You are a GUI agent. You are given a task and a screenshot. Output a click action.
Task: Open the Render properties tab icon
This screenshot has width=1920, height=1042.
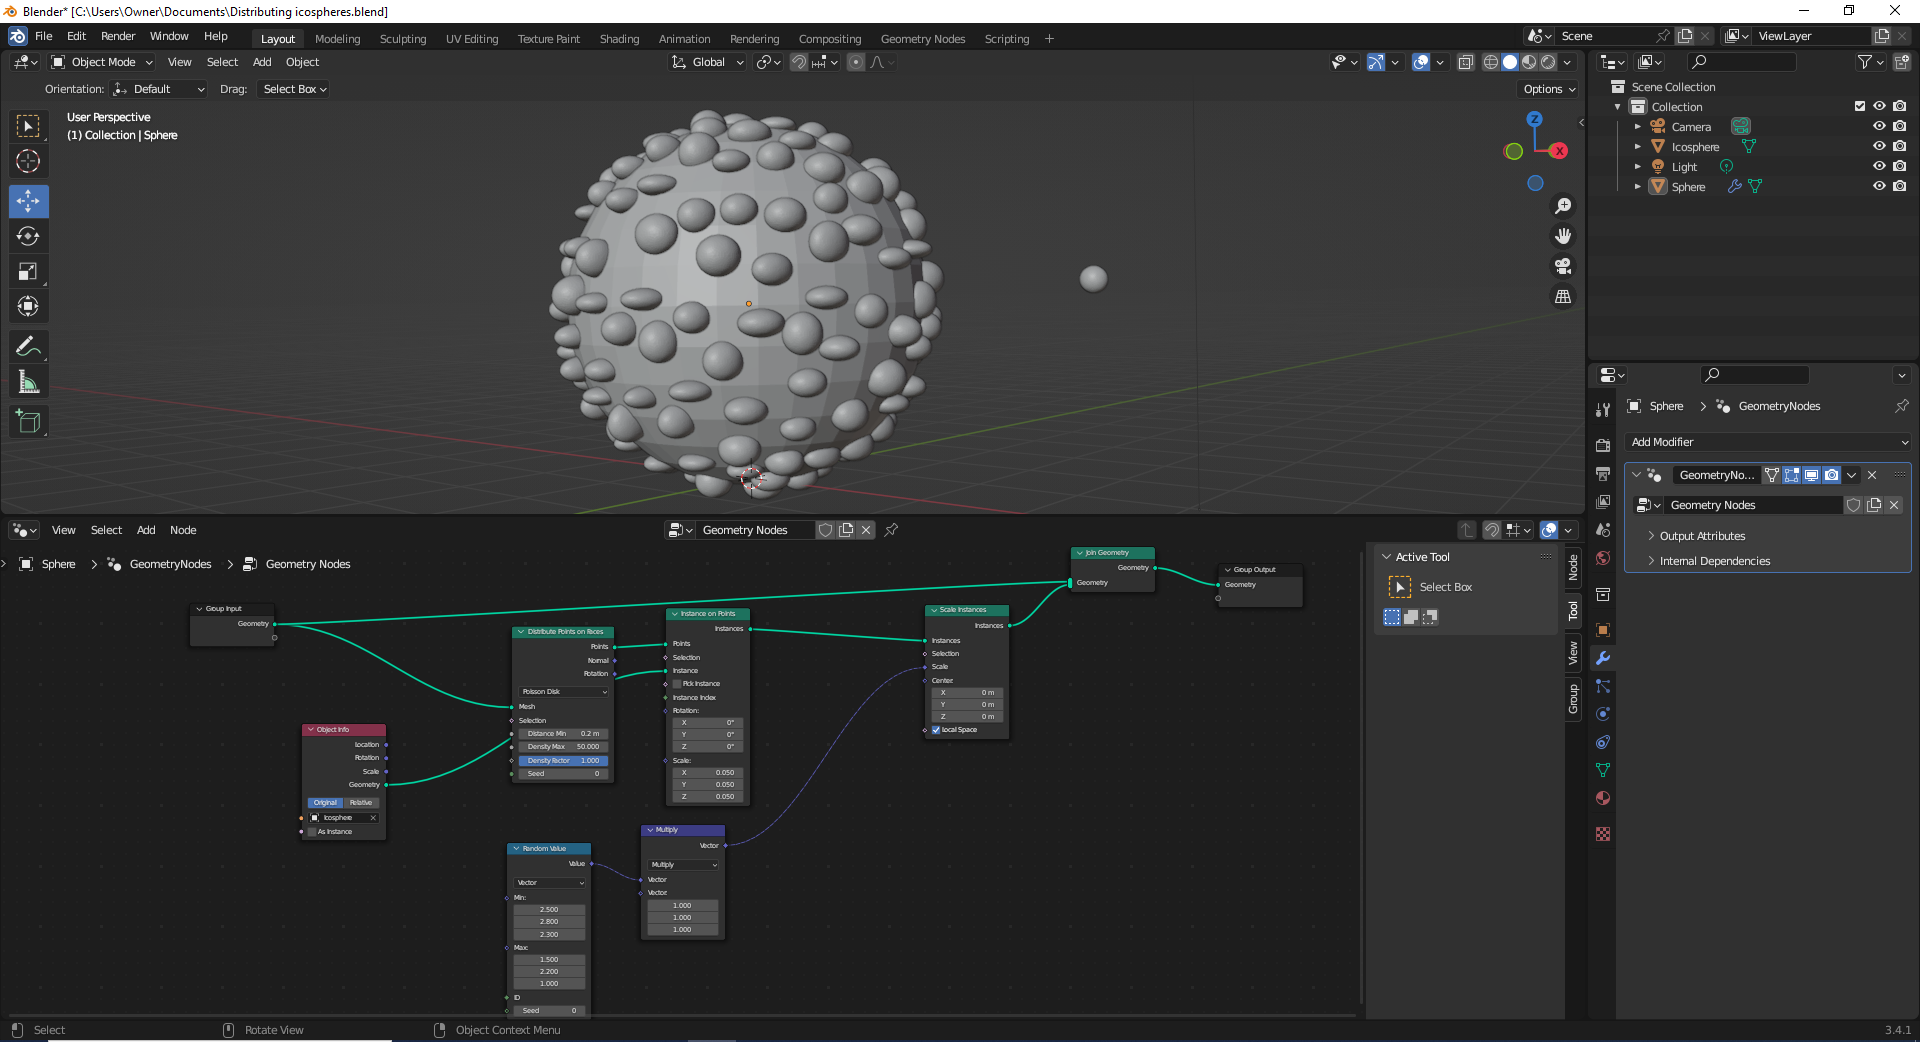pos(1603,445)
